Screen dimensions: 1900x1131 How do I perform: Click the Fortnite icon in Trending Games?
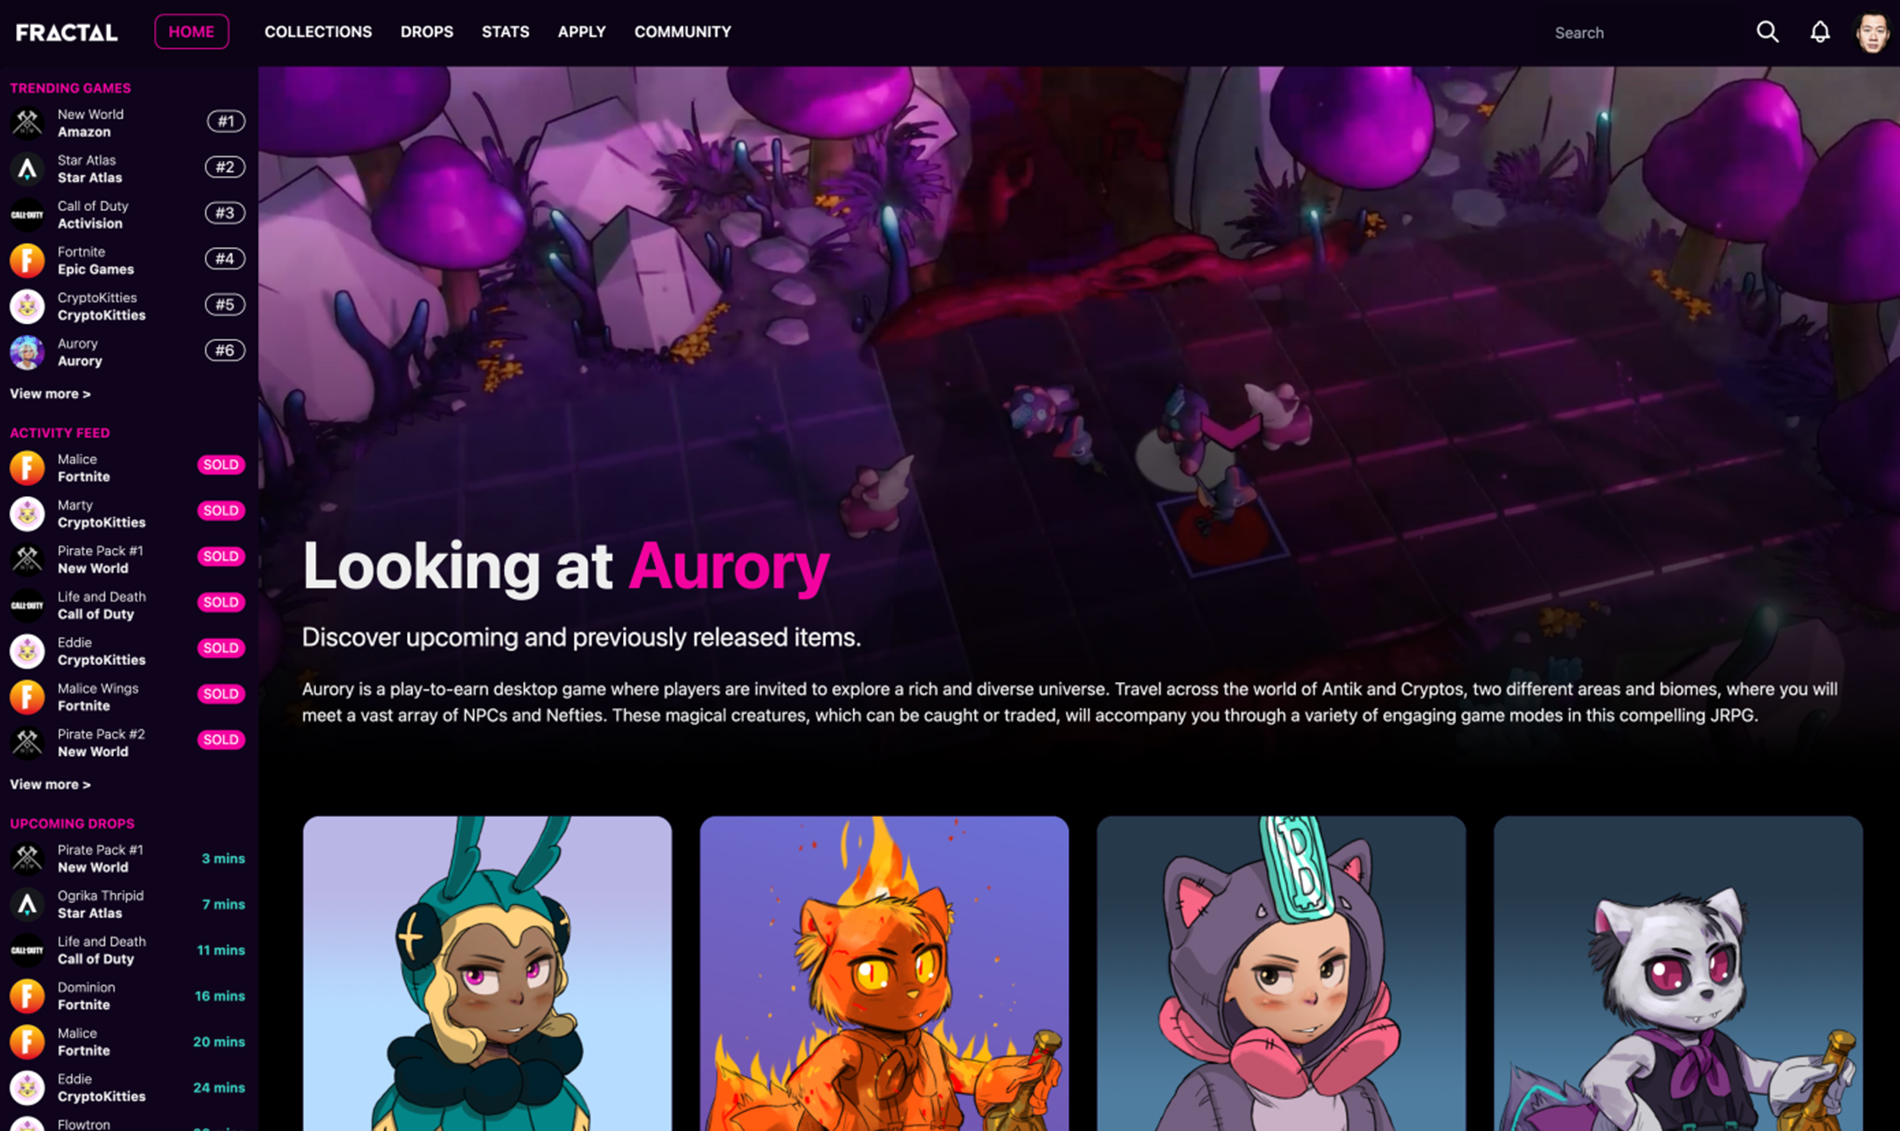[27, 261]
